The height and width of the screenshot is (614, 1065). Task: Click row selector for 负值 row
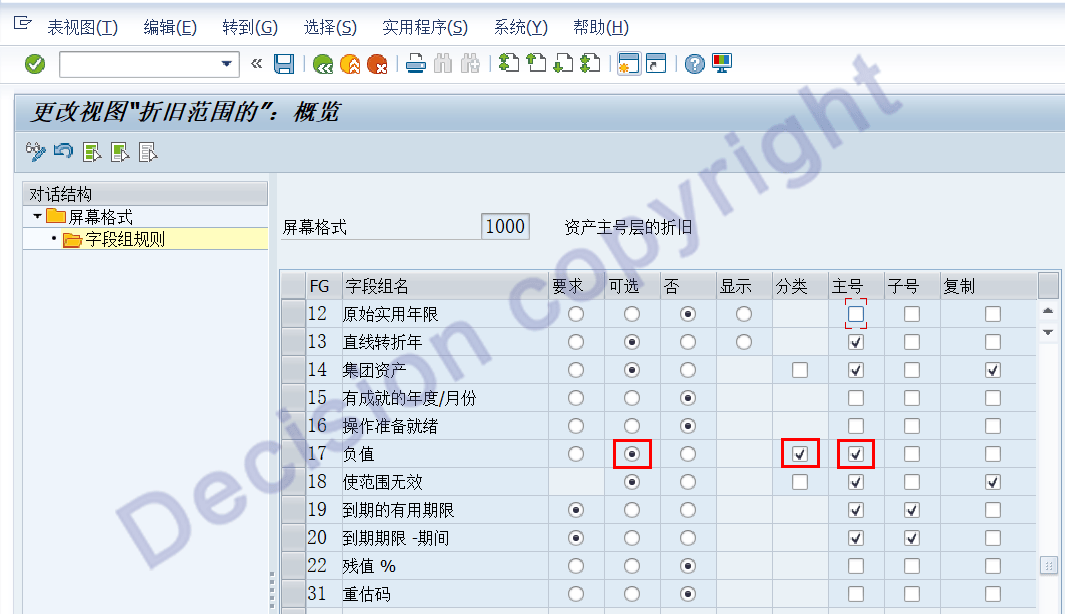[x=293, y=454]
